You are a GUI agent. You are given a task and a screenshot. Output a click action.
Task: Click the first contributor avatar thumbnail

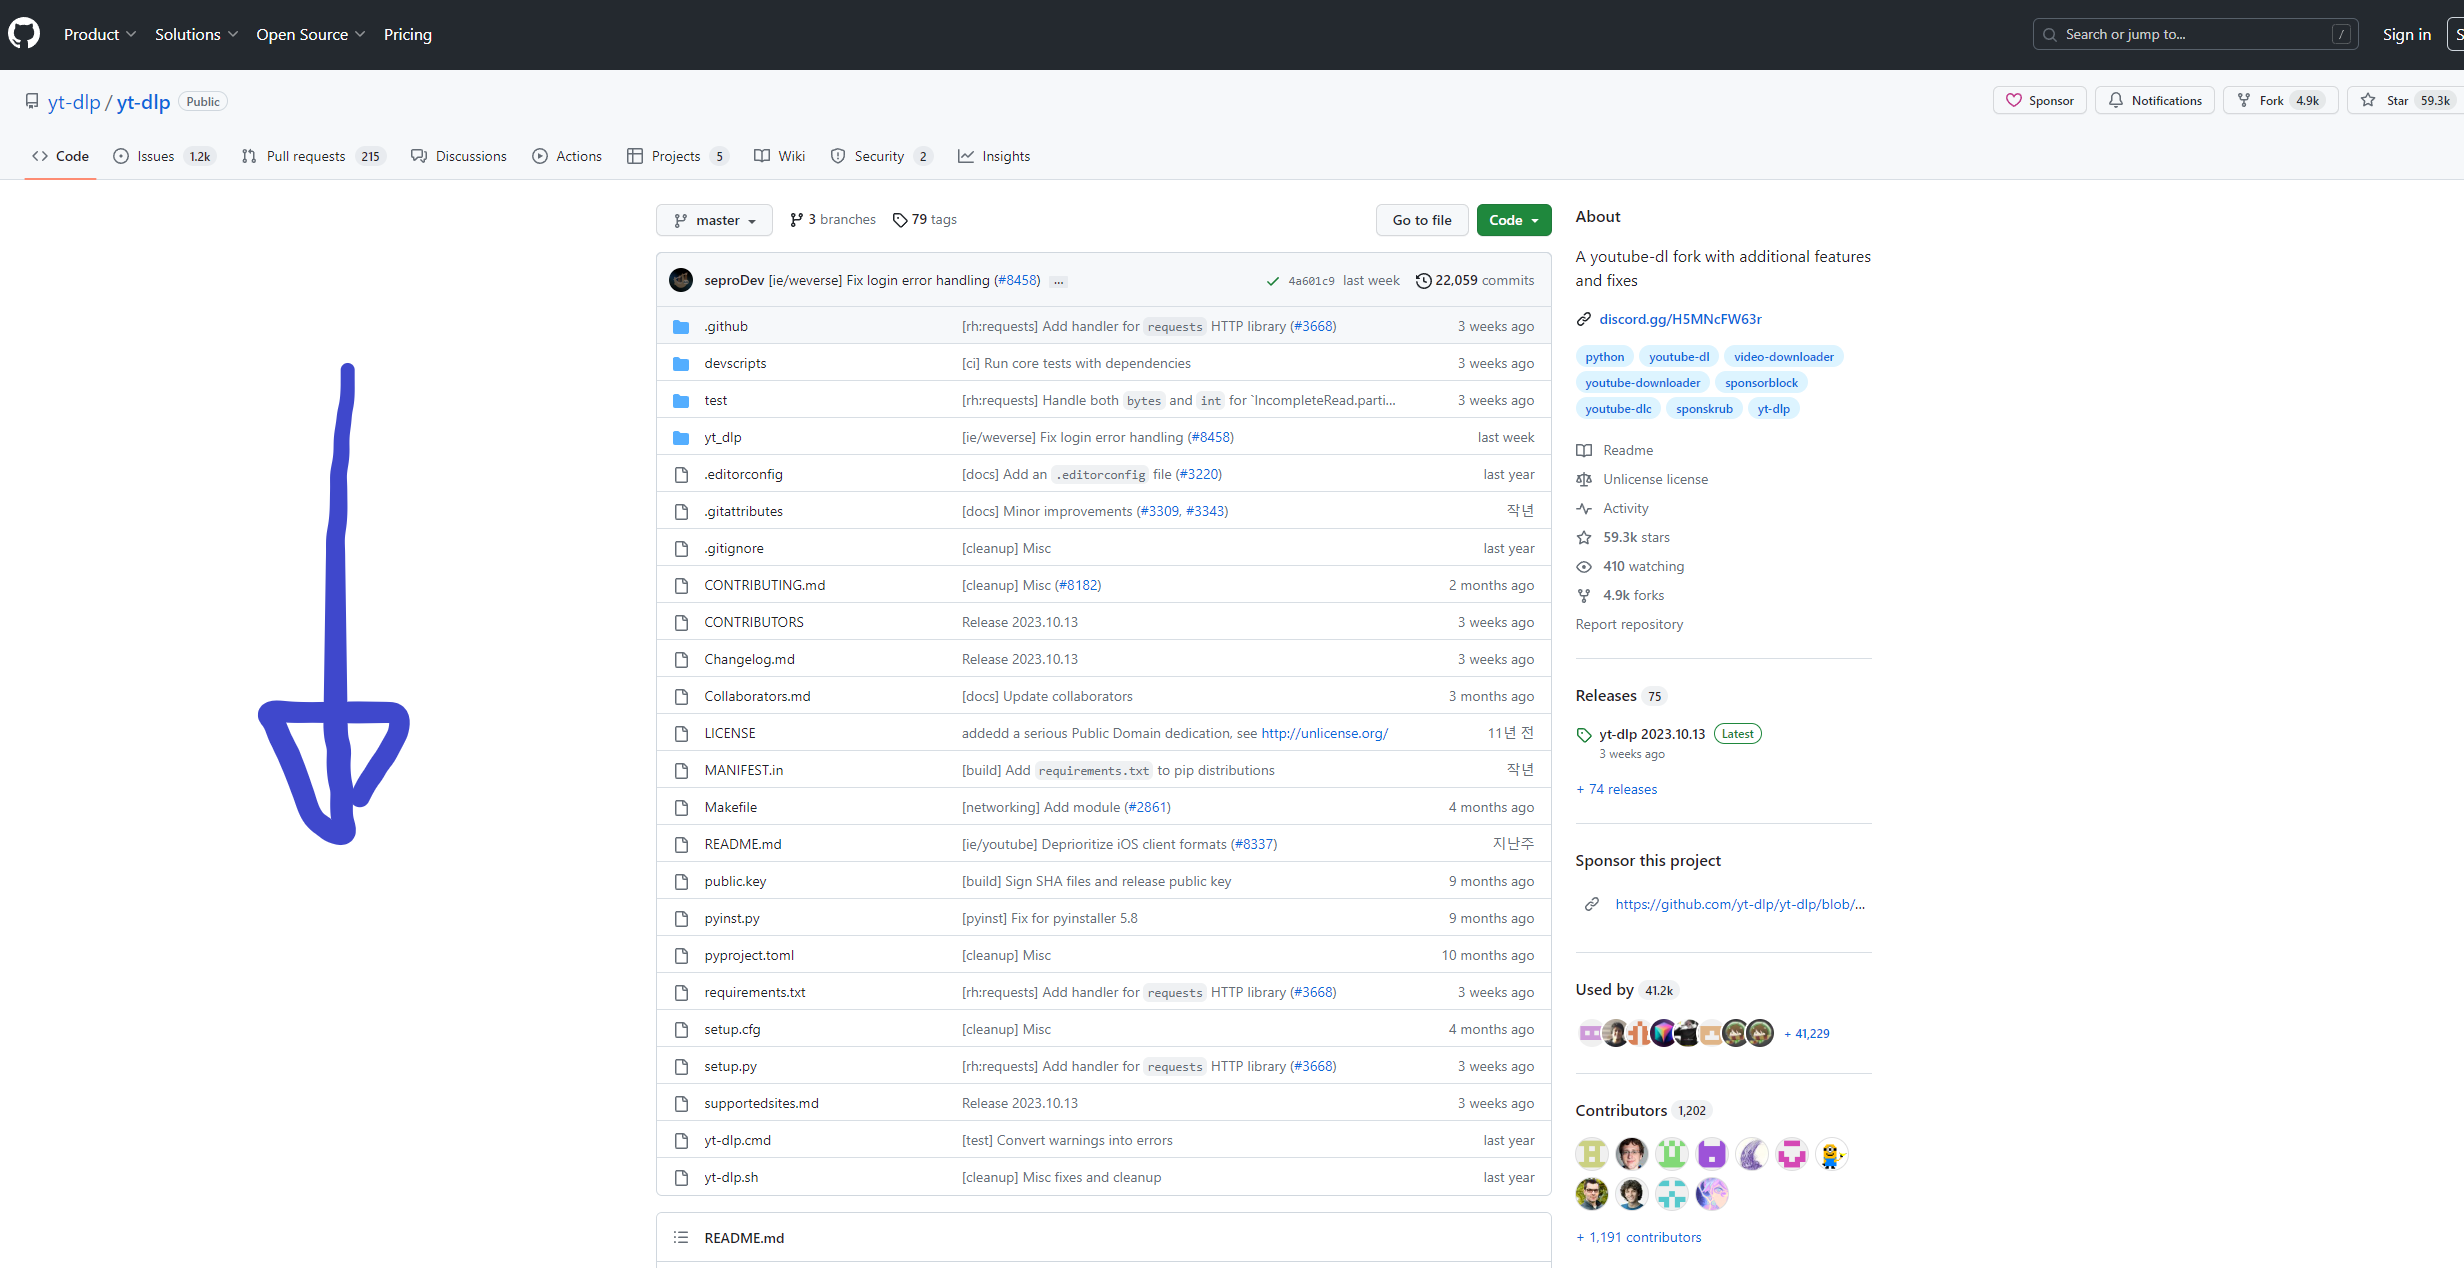[1592, 1155]
